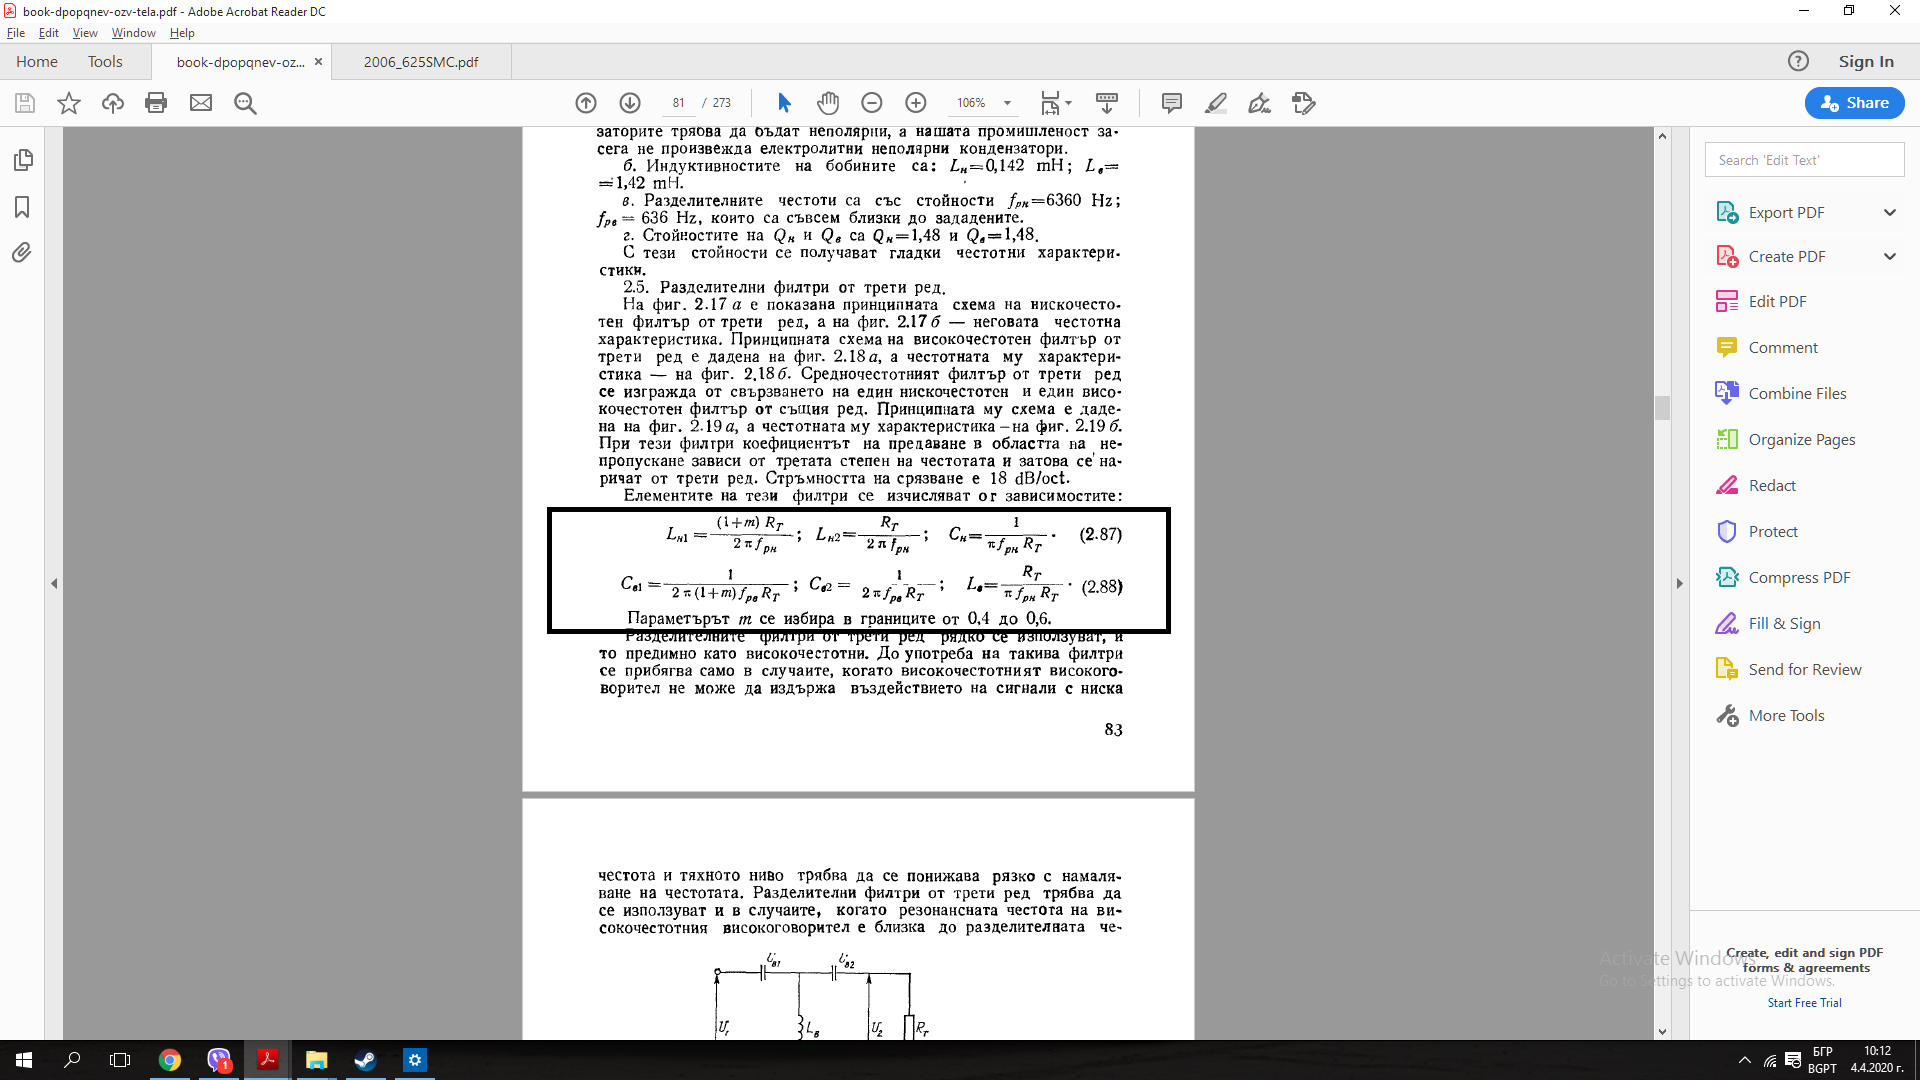1920x1080 pixels.
Task: Click the Search 'Edit Text' field
Action: [x=1804, y=160]
